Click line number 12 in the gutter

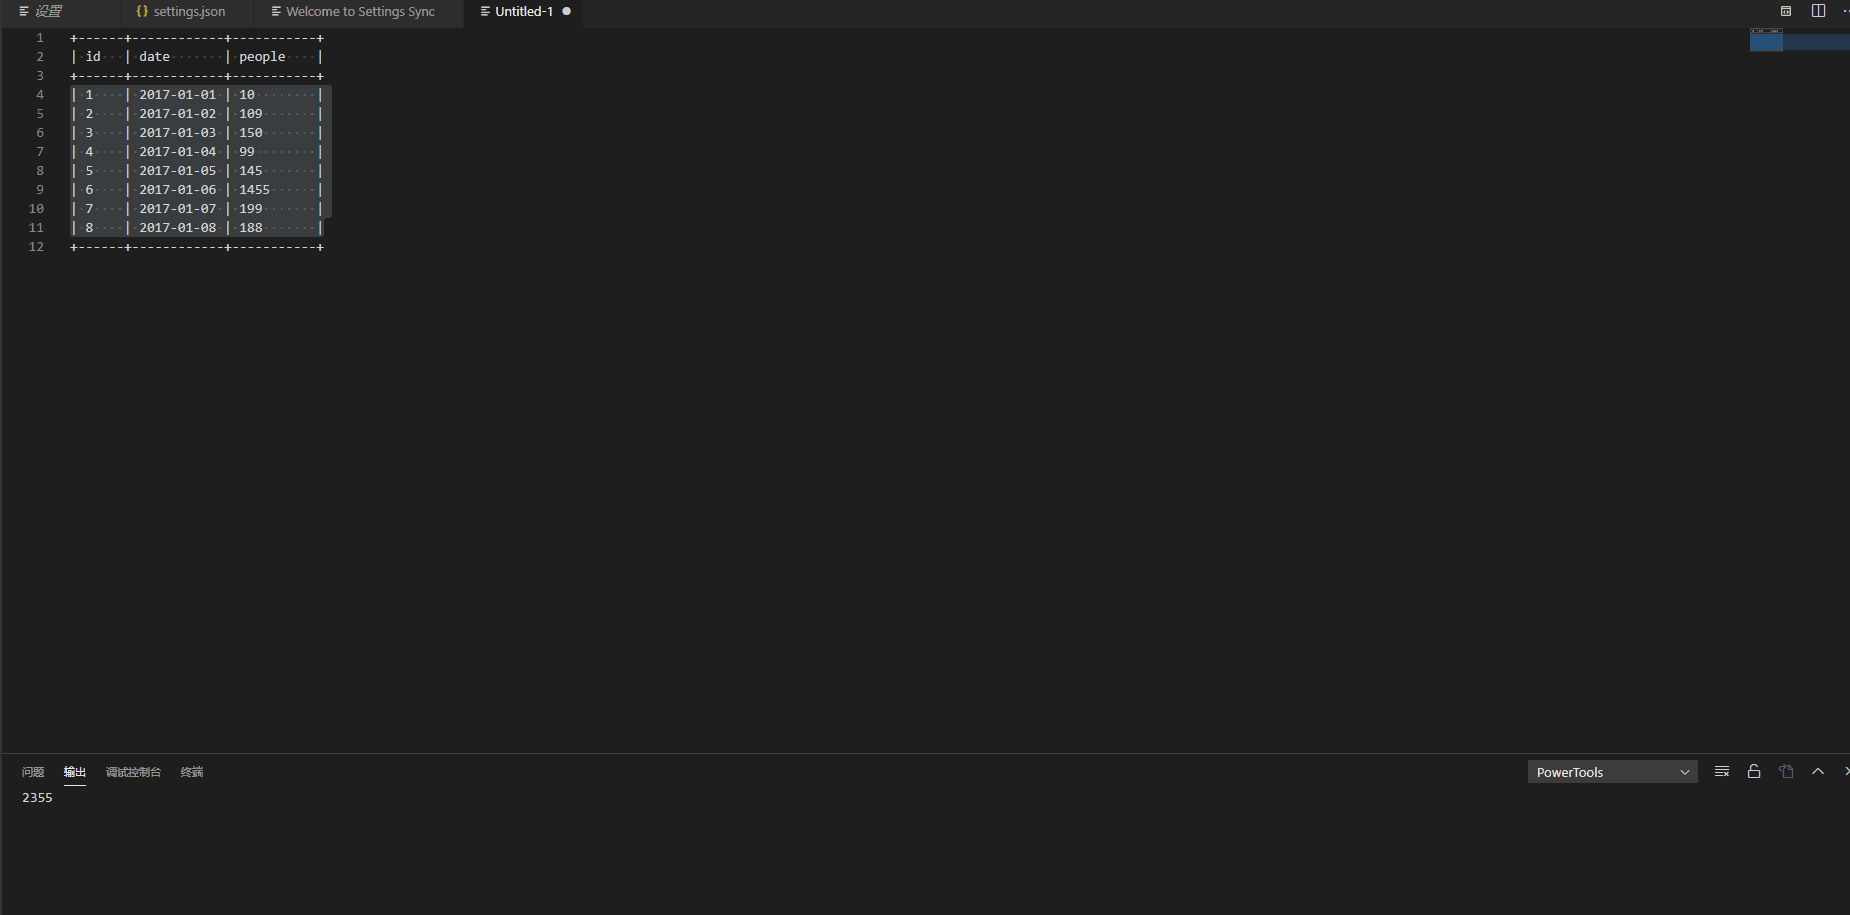pos(36,247)
